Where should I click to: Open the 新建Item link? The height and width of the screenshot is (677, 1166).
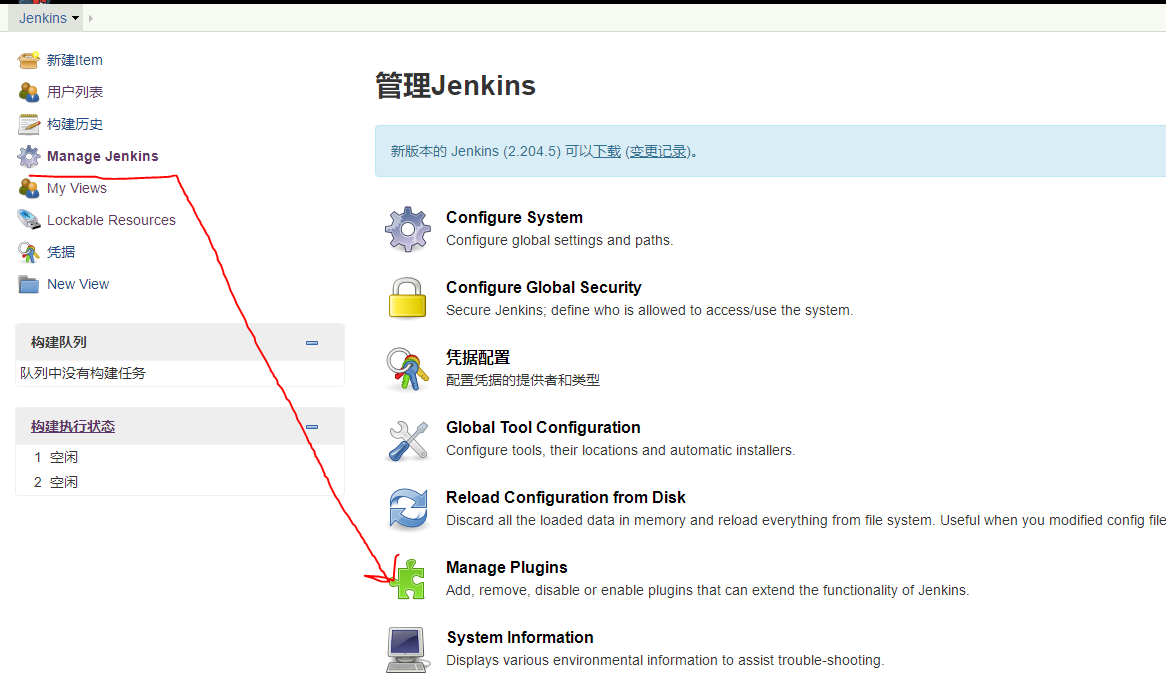point(74,60)
